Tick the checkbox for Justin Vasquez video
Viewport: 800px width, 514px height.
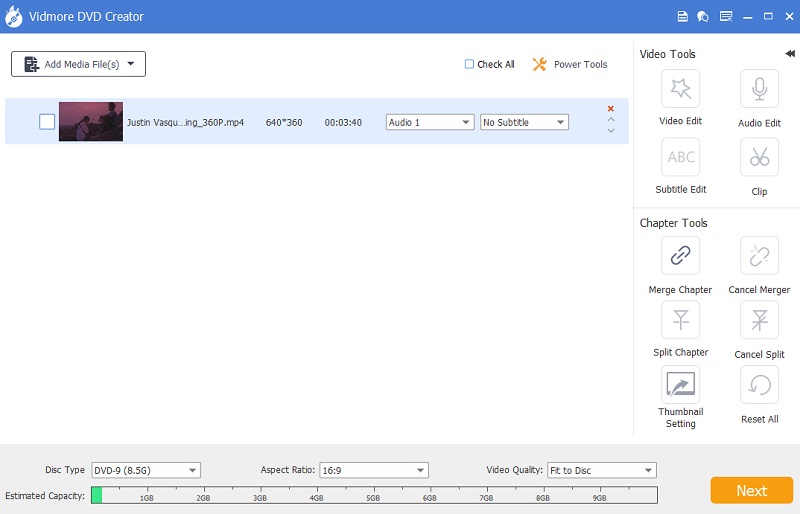click(47, 122)
